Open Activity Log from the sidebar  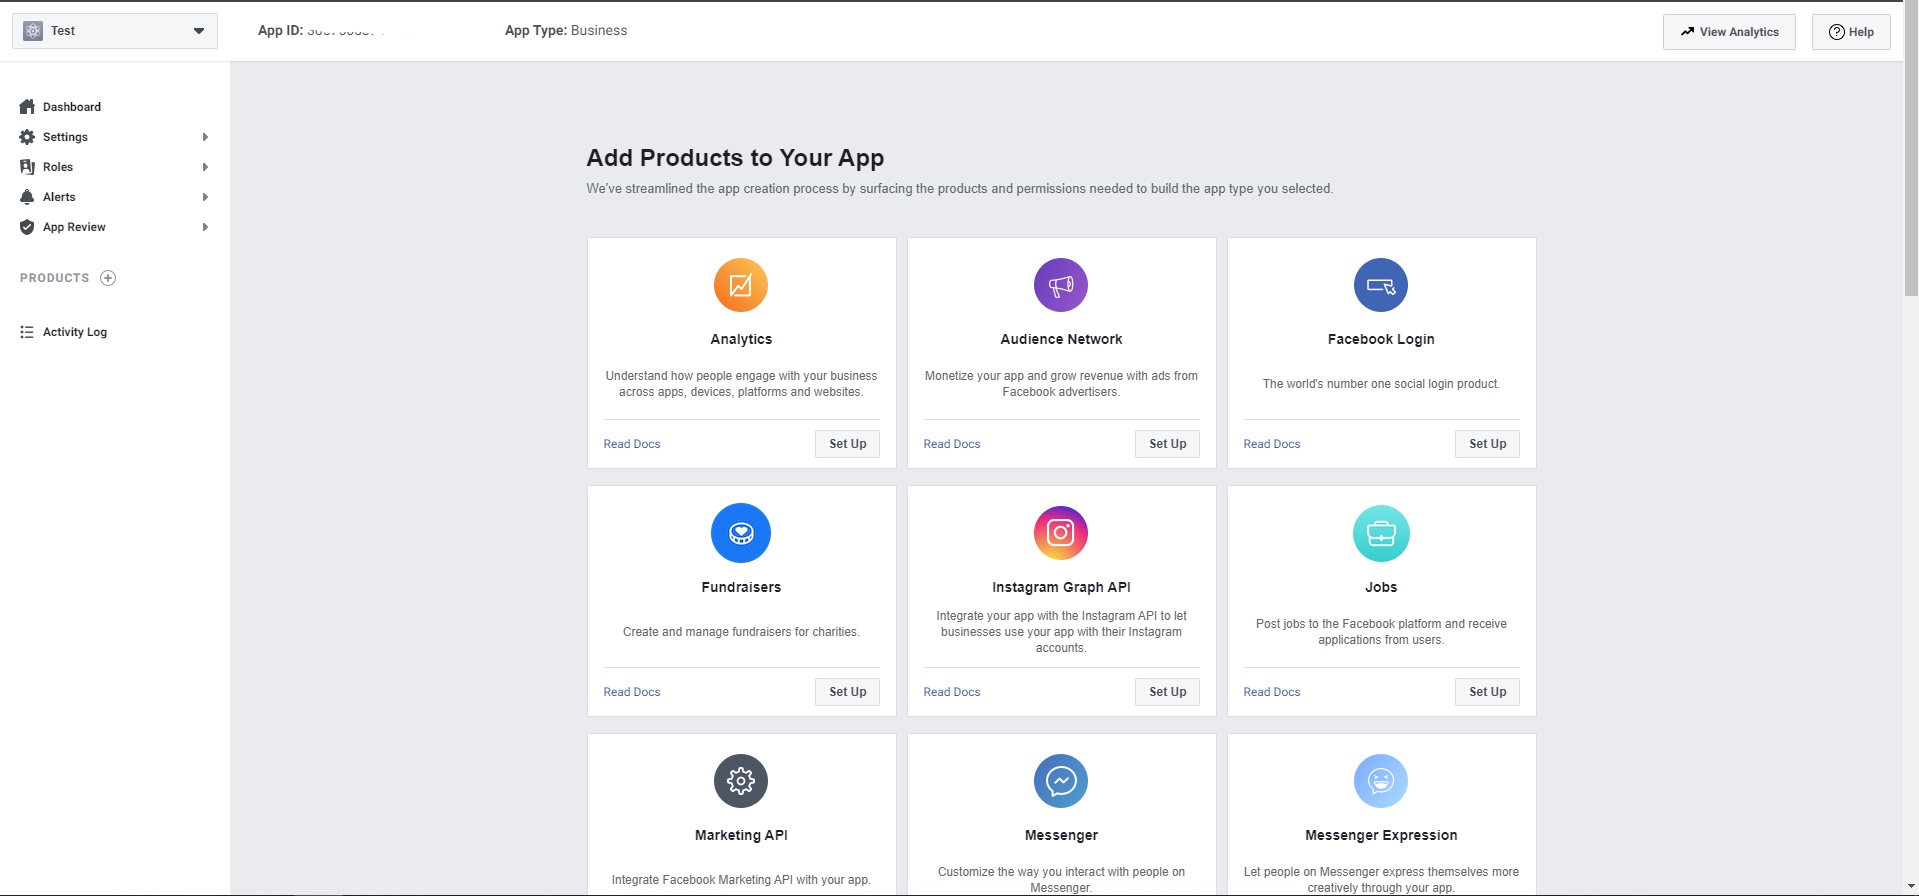pos(74,332)
